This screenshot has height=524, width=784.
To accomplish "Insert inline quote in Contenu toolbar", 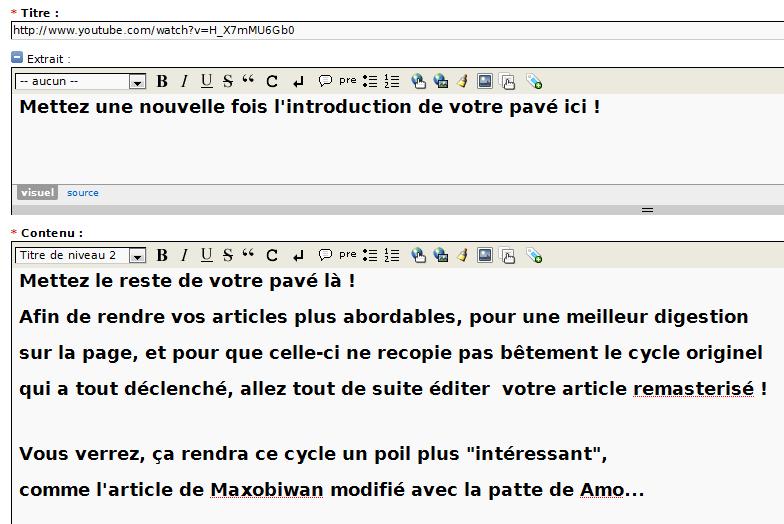I will (x=248, y=254).
